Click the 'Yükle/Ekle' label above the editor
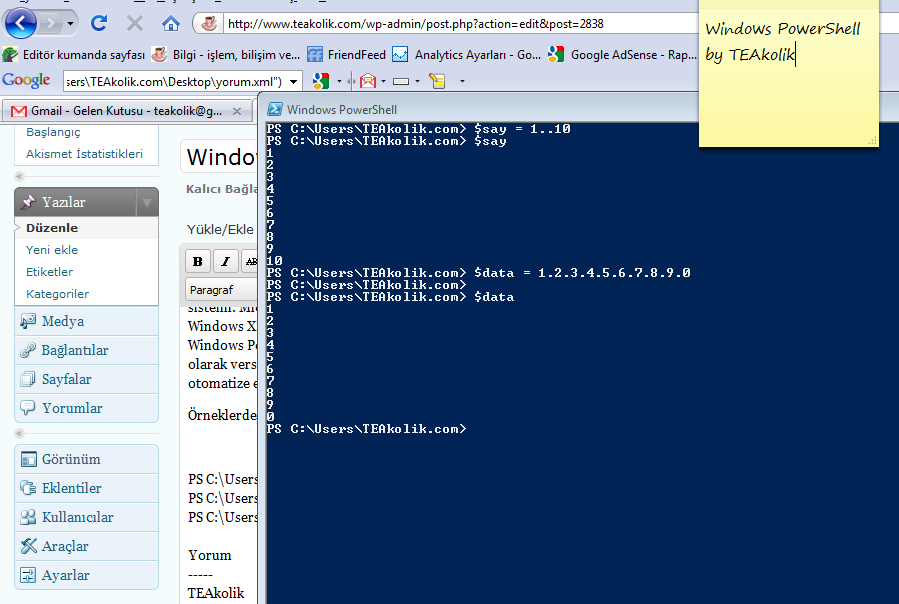 click(220, 229)
